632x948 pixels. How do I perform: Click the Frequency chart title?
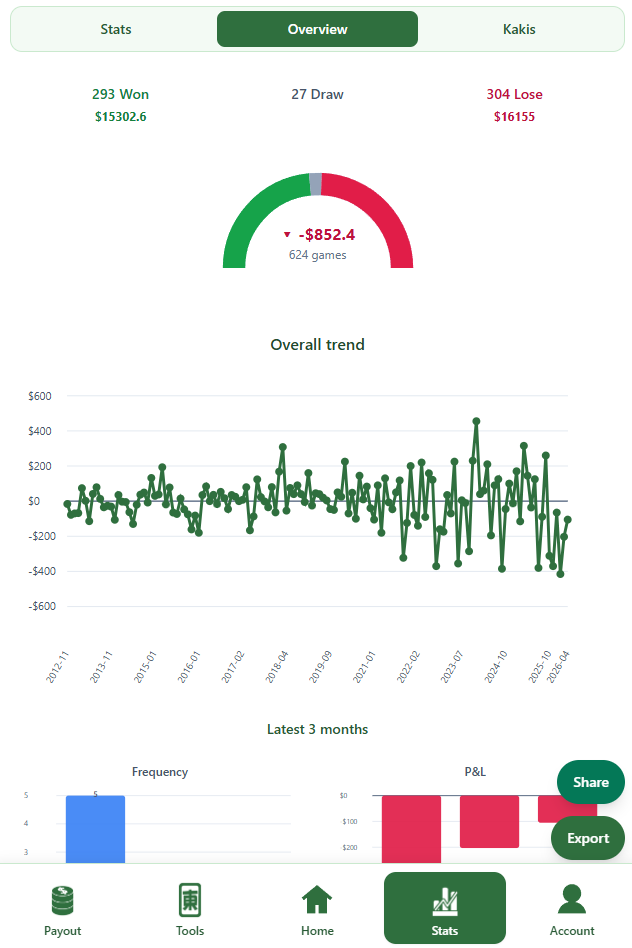(160, 772)
